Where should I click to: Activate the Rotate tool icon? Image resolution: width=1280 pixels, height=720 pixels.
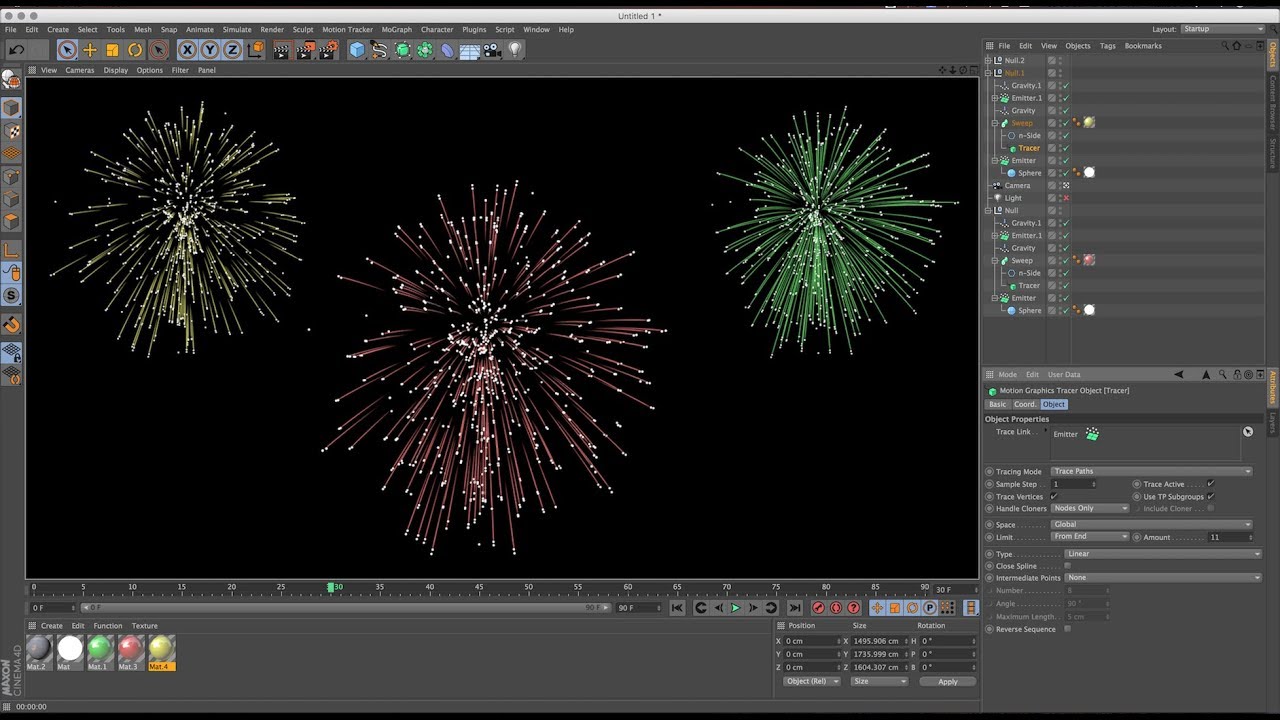(x=135, y=50)
